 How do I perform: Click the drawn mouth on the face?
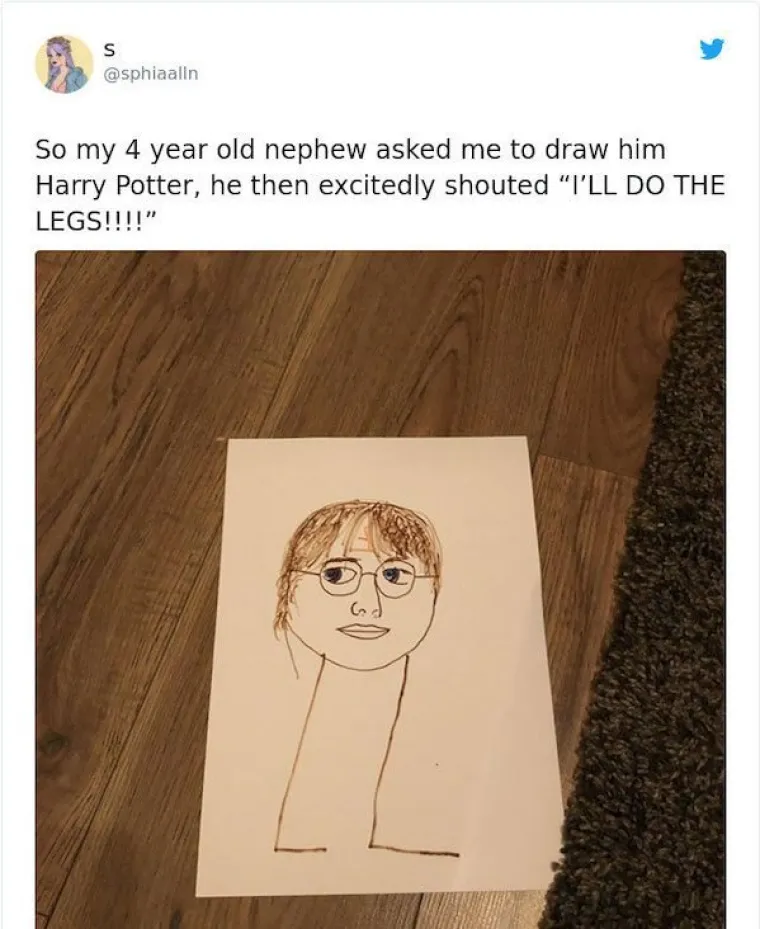coord(362,631)
